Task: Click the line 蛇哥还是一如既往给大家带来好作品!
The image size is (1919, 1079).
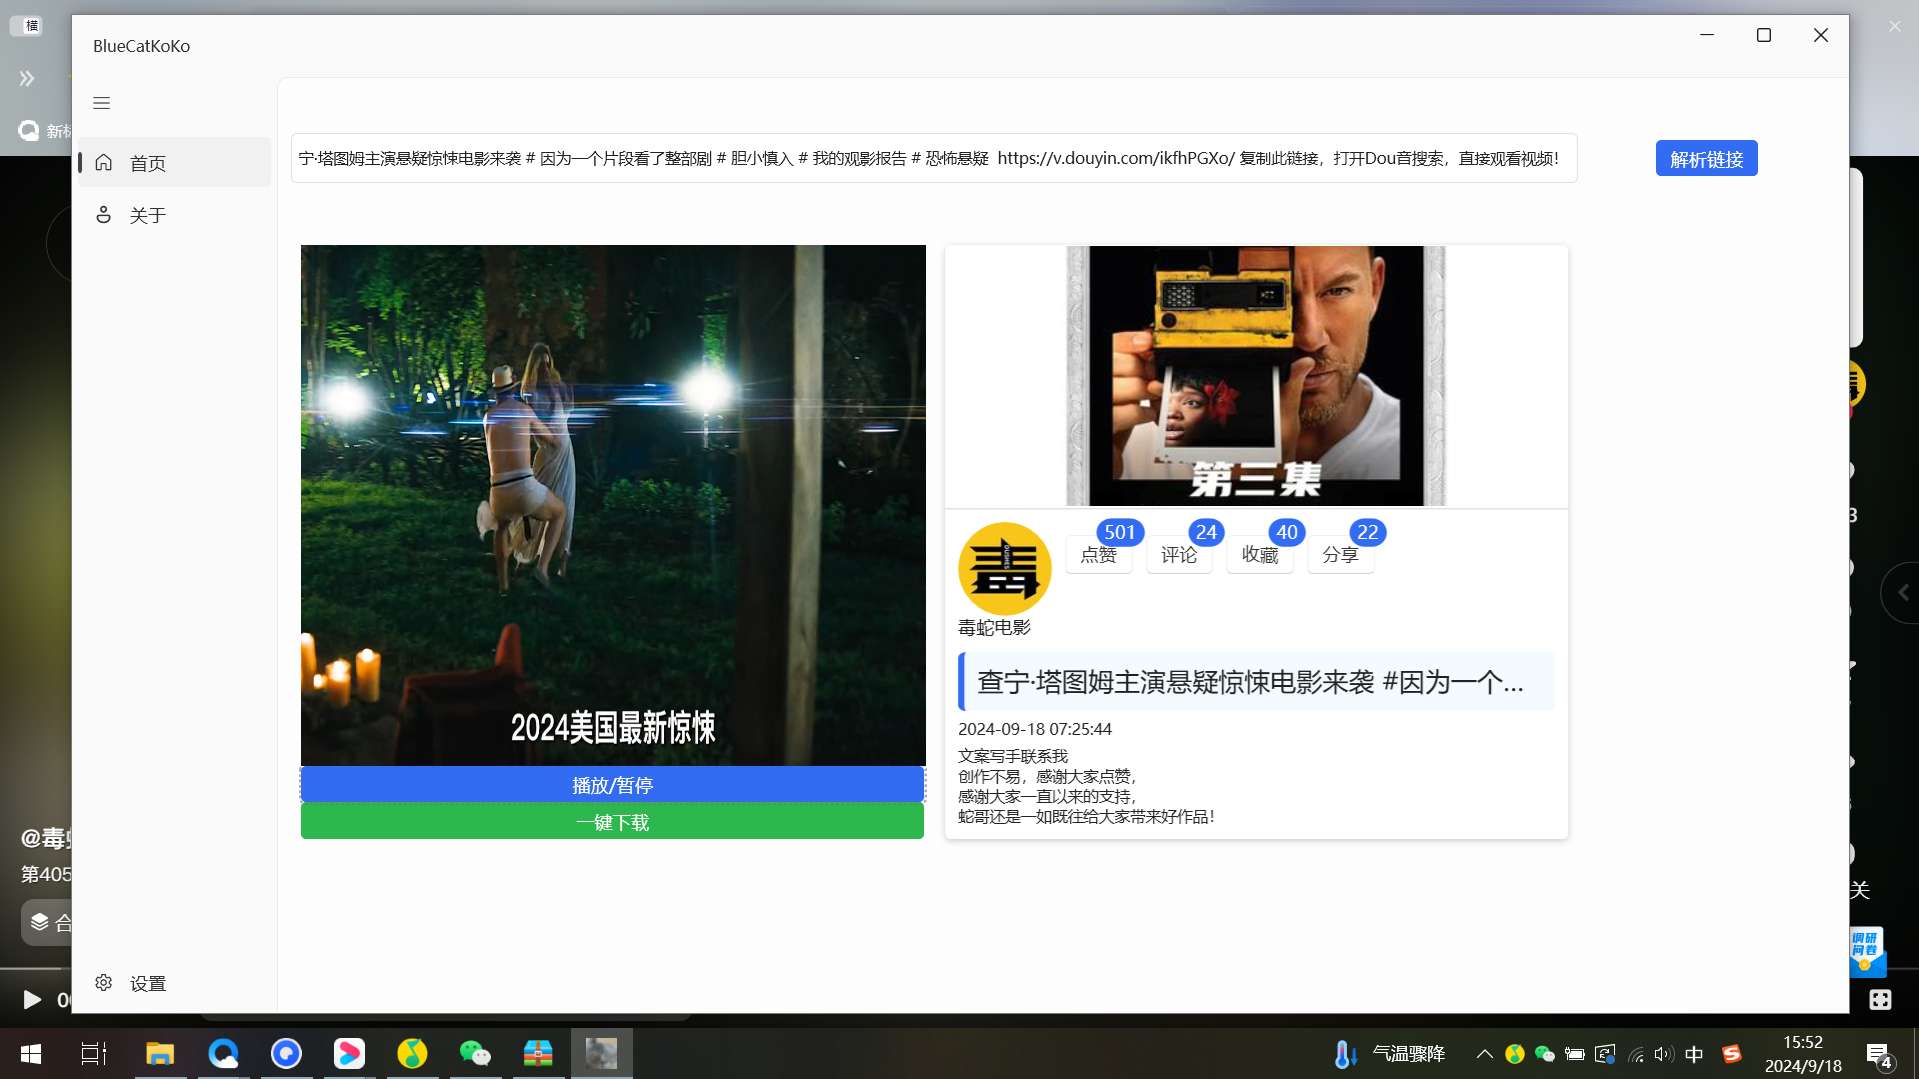Action: [1086, 816]
